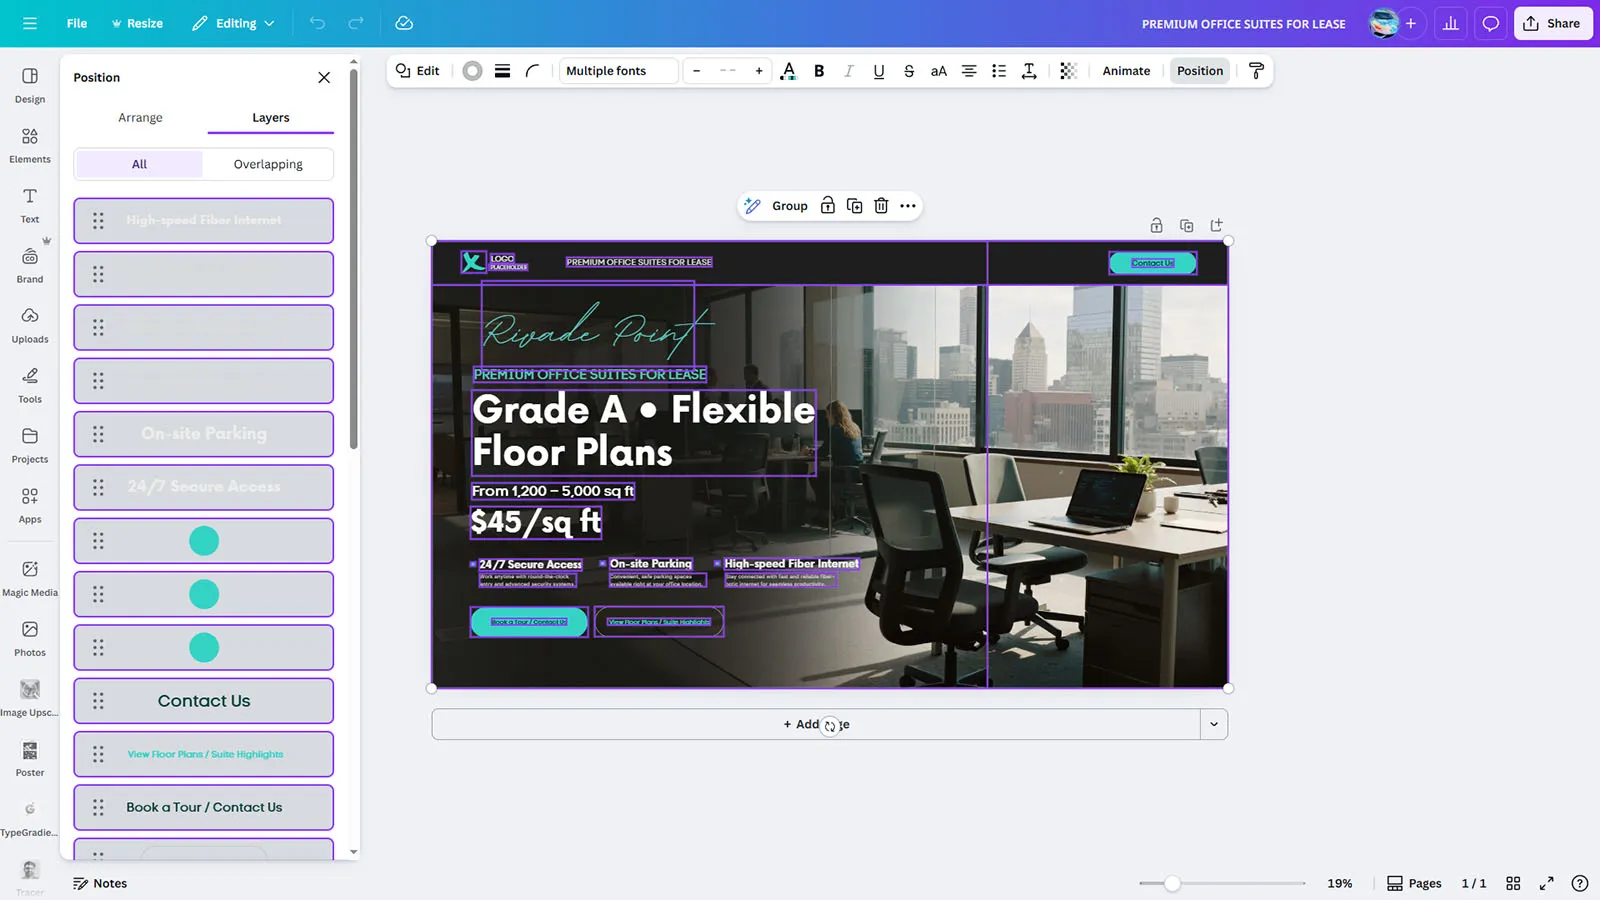Open the Multiple fonts dropdown
This screenshot has height=900, width=1600.
tap(618, 71)
